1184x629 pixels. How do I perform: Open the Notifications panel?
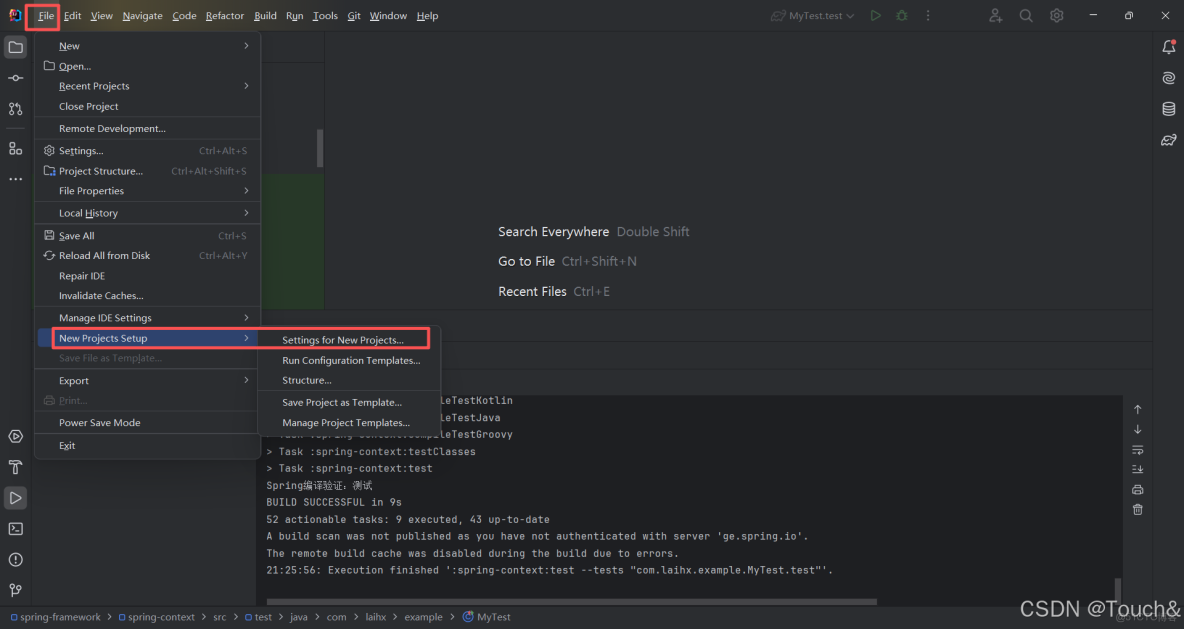click(1168, 46)
